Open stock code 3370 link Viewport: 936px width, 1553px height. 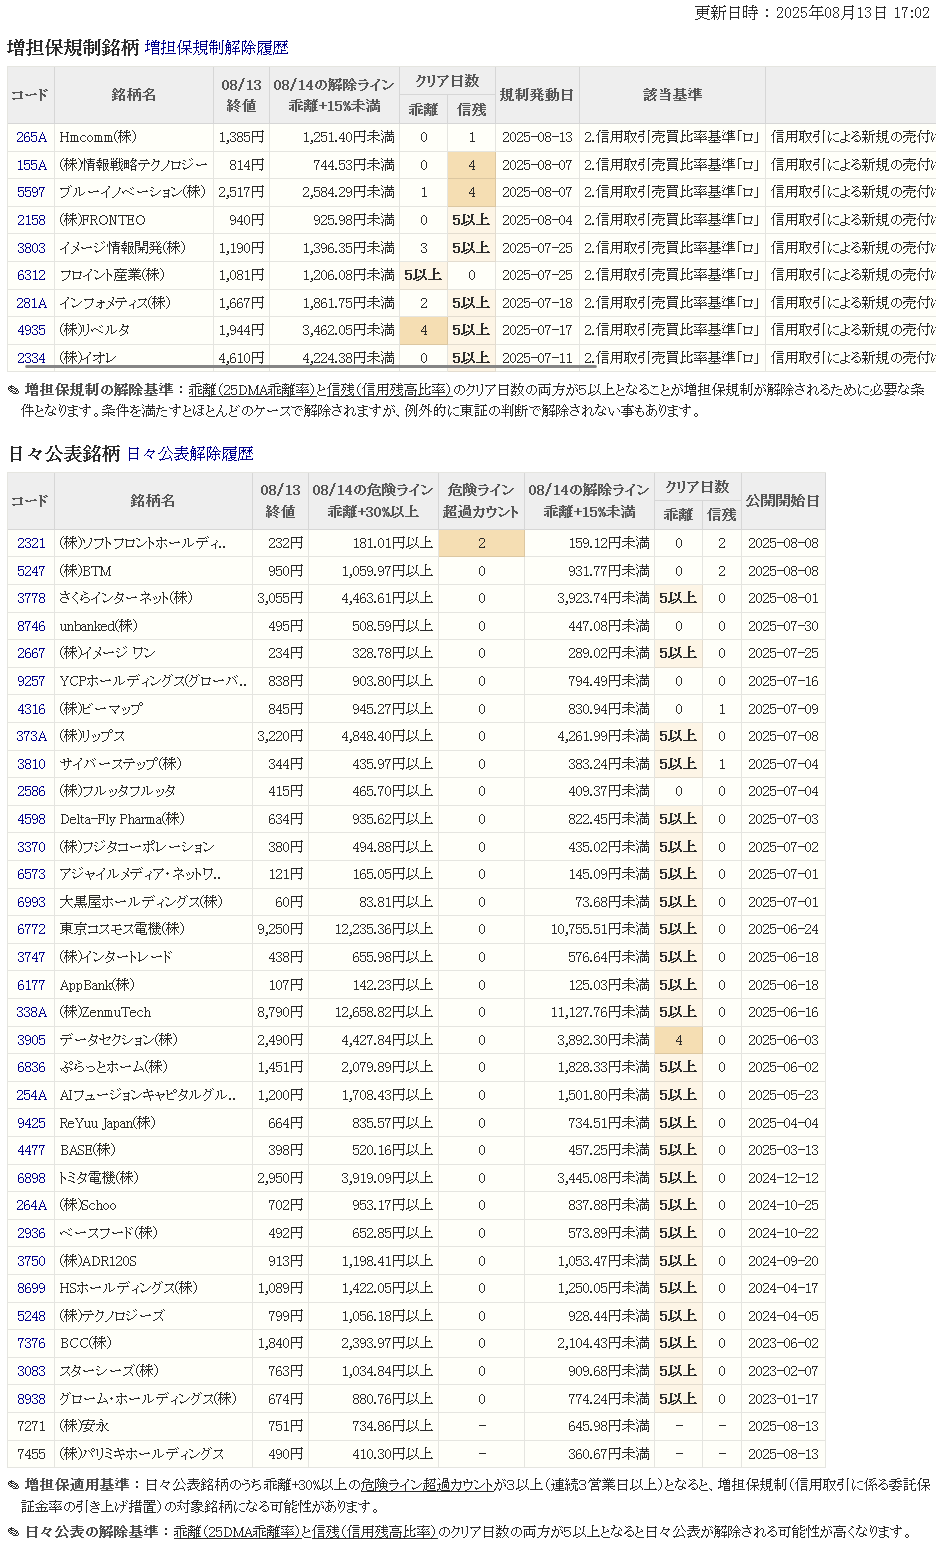click(x=31, y=847)
